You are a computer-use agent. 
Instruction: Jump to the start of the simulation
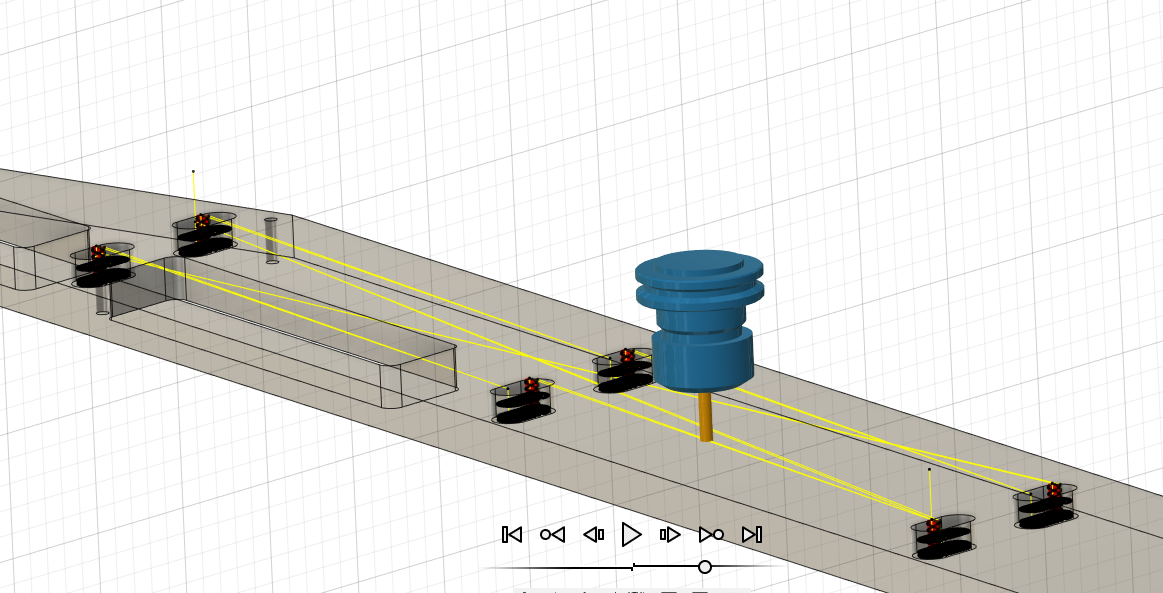click(x=512, y=535)
